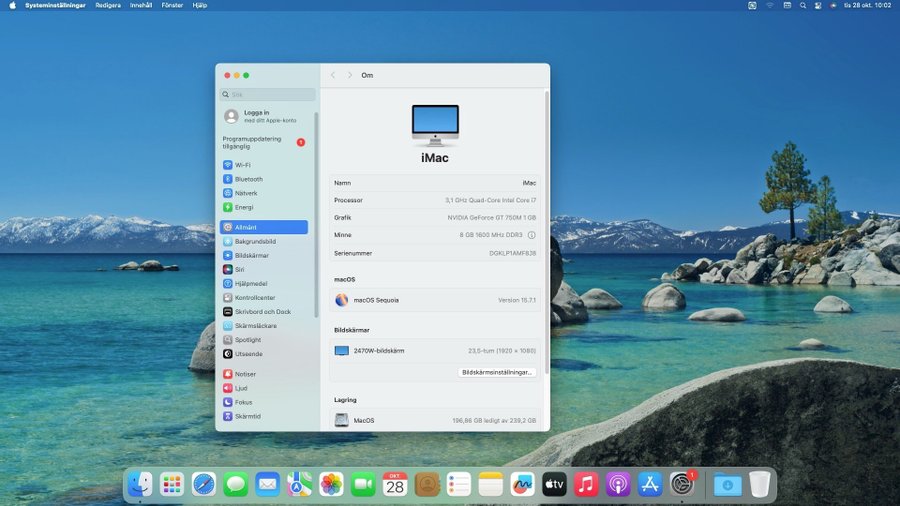
Task: Go back using the left chevron arrow
Action: [333, 75]
